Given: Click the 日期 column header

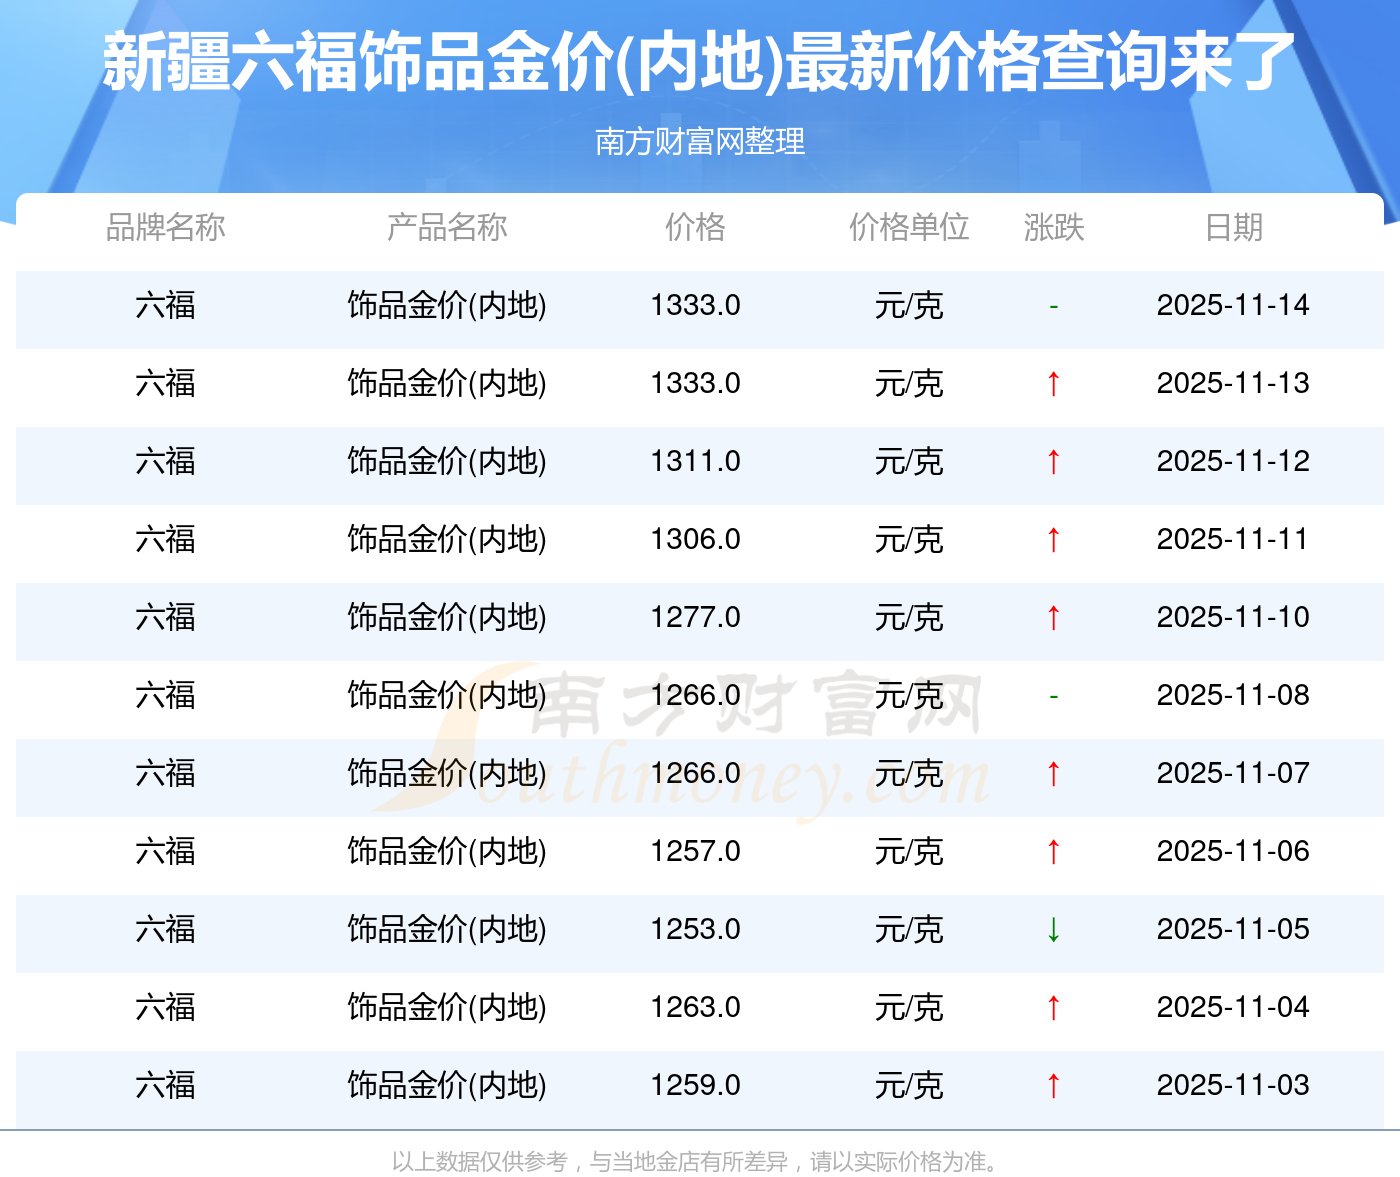Looking at the screenshot, I should [x=1233, y=227].
